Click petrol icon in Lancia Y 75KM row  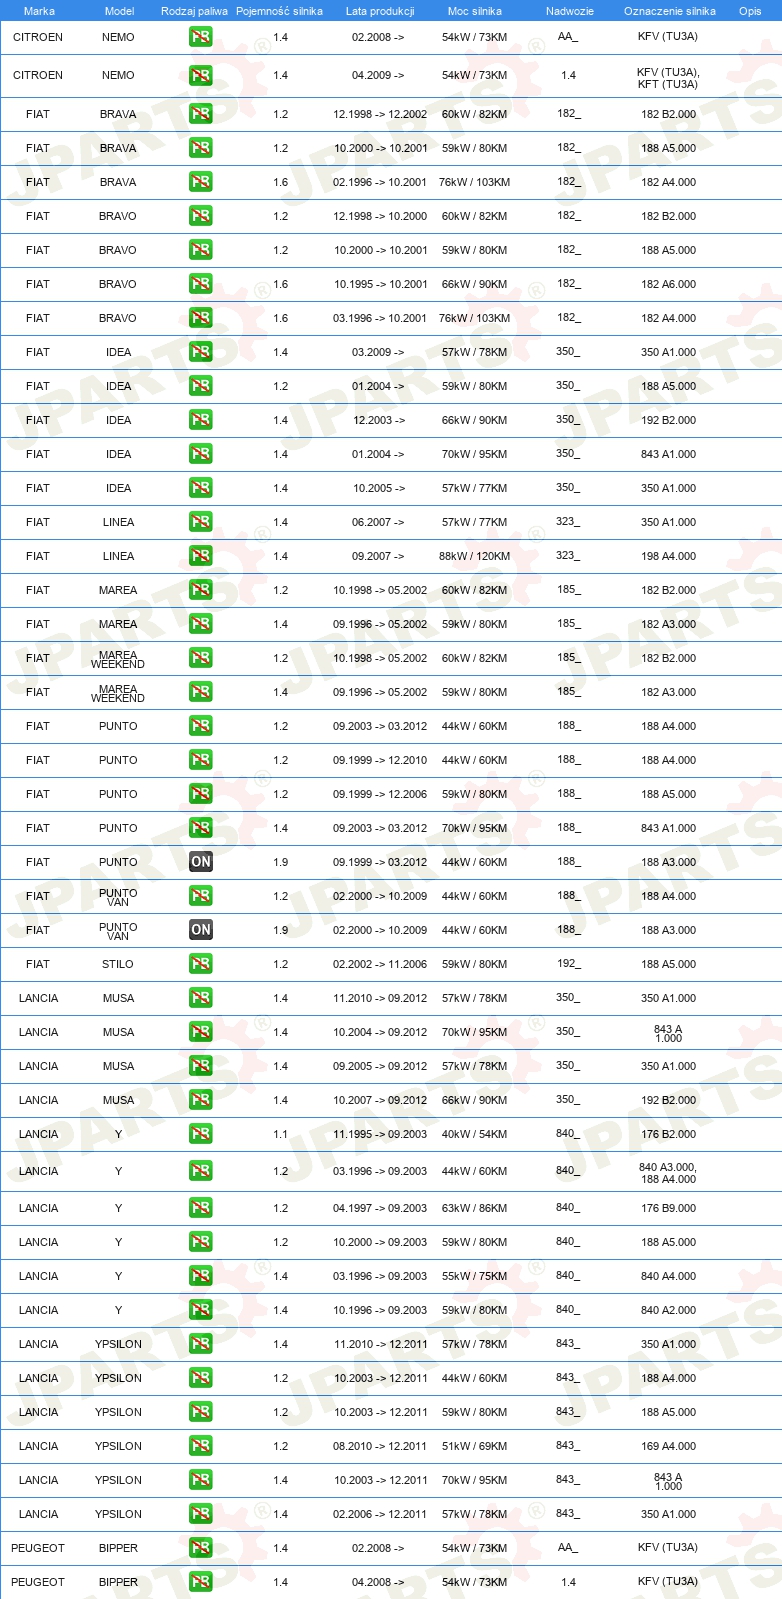201,1276
